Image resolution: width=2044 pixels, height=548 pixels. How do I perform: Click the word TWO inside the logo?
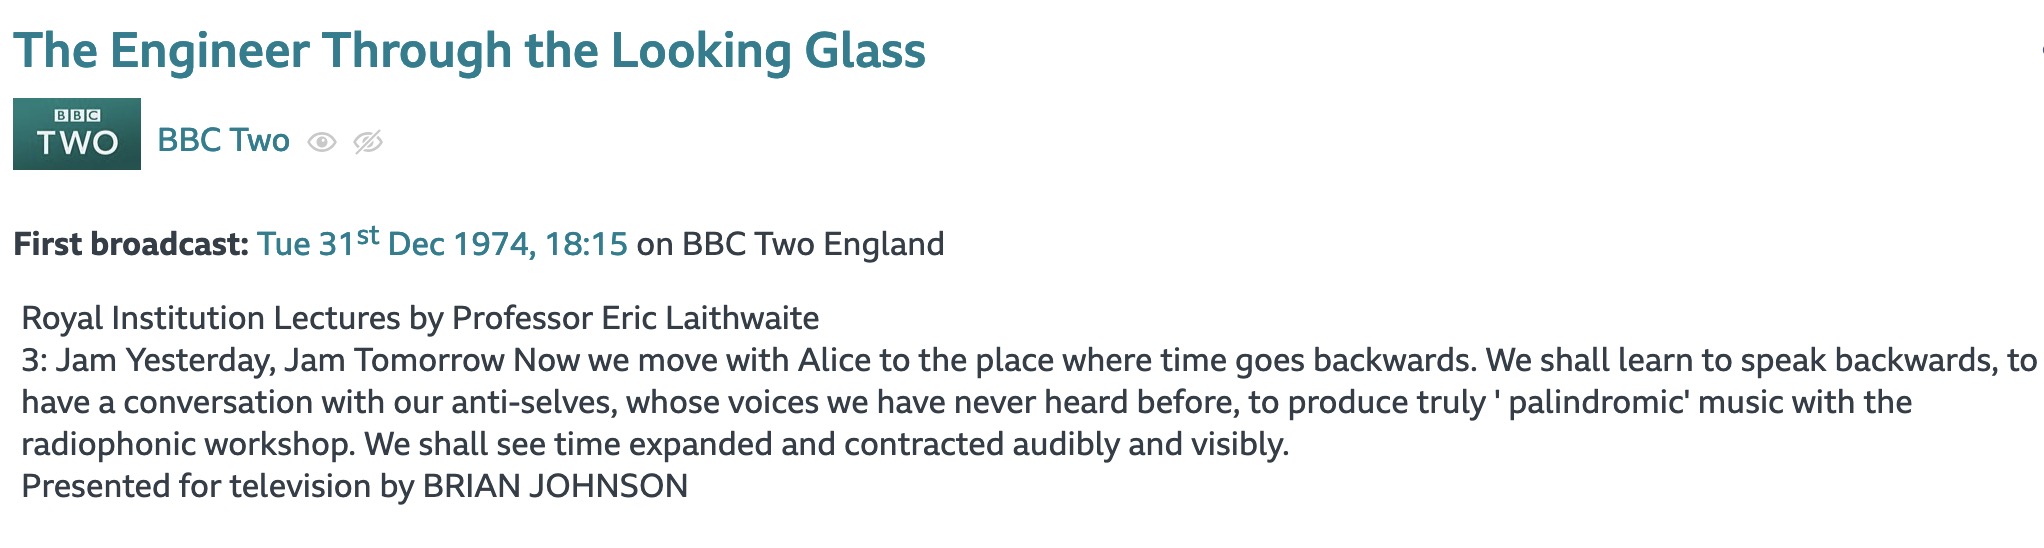[x=77, y=143]
